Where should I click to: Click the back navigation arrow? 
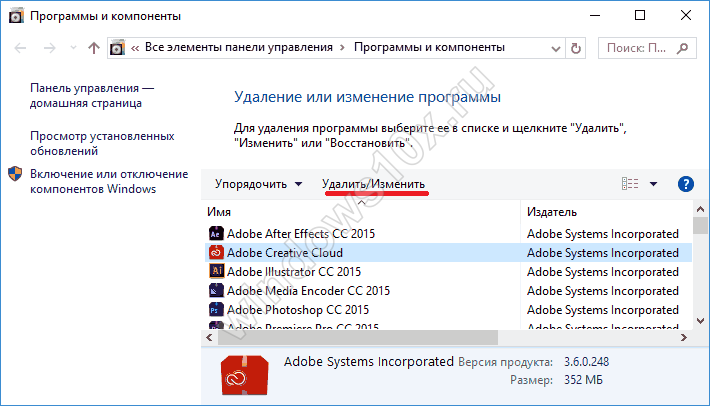click(20, 48)
